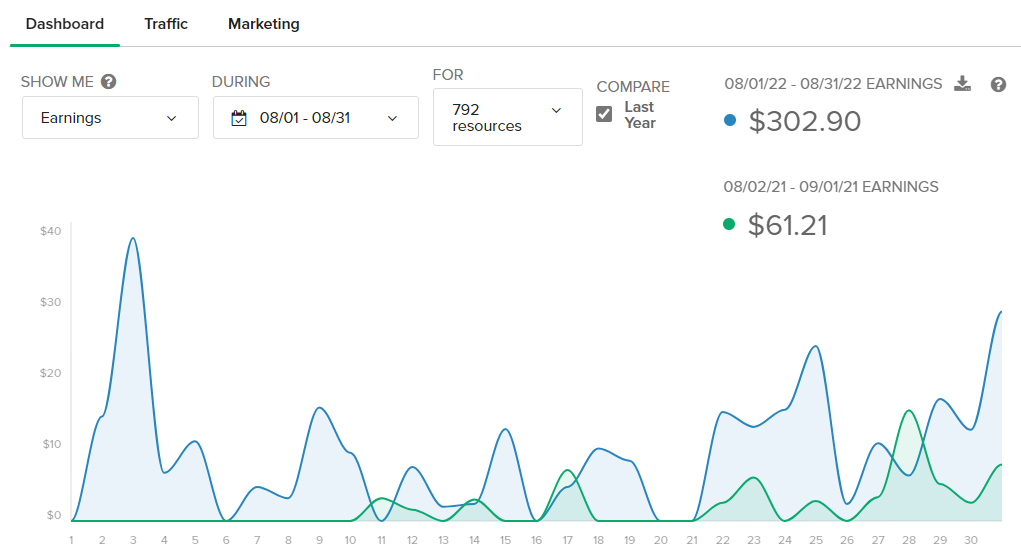This screenshot has height=557, width=1021.
Task: Click the 08/02/21 - 09/01/21 EARNINGS heading
Action: click(831, 187)
